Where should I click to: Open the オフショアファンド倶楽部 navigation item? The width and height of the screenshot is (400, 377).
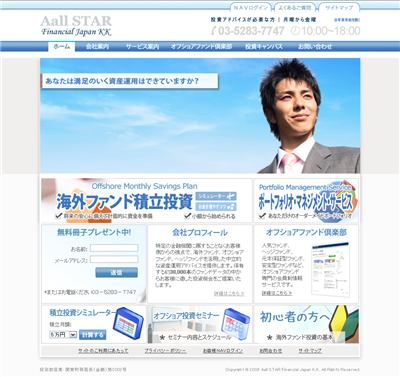click(x=201, y=47)
